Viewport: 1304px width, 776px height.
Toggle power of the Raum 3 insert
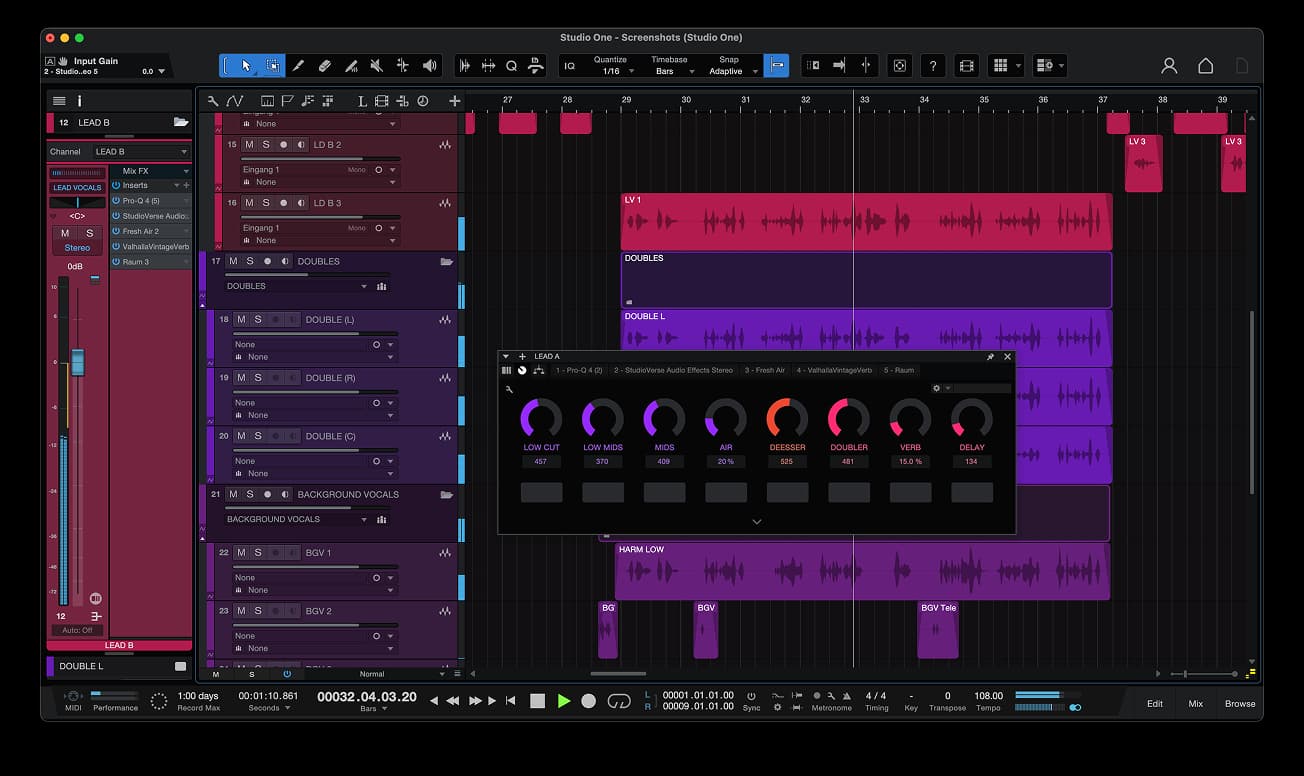[x=116, y=262]
